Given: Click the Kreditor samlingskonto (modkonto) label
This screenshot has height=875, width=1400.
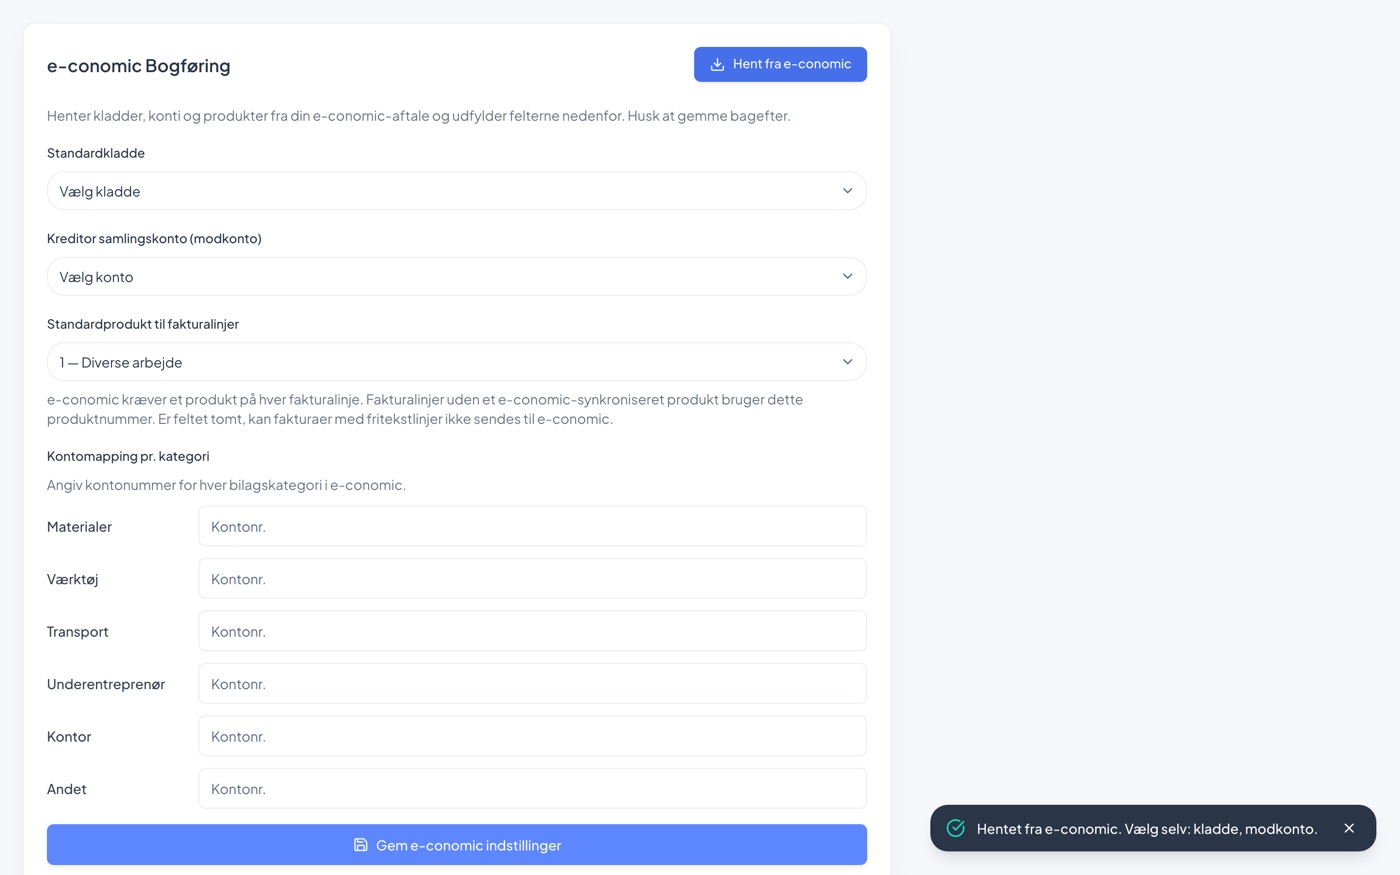Looking at the screenshot, I should pyautogui.click(x=154, y=238).
